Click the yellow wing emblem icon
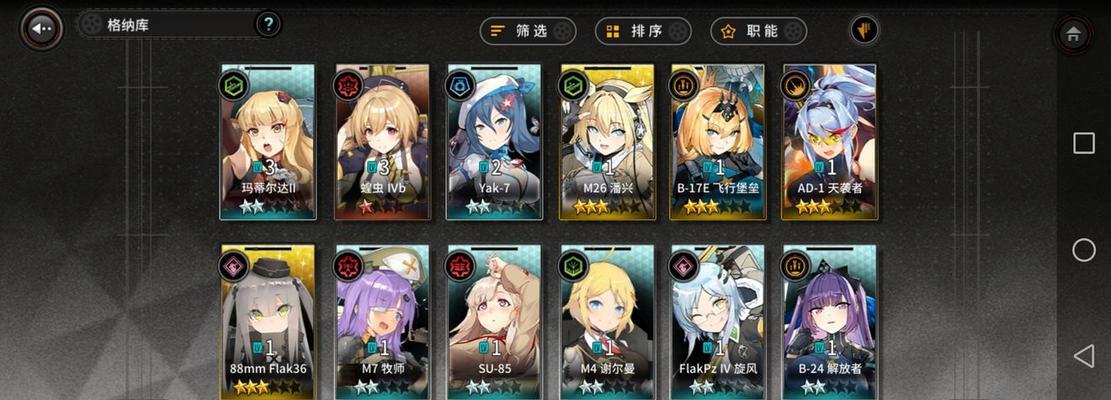The width and height of the screenshot is (1111, 400). click(864, 30)
